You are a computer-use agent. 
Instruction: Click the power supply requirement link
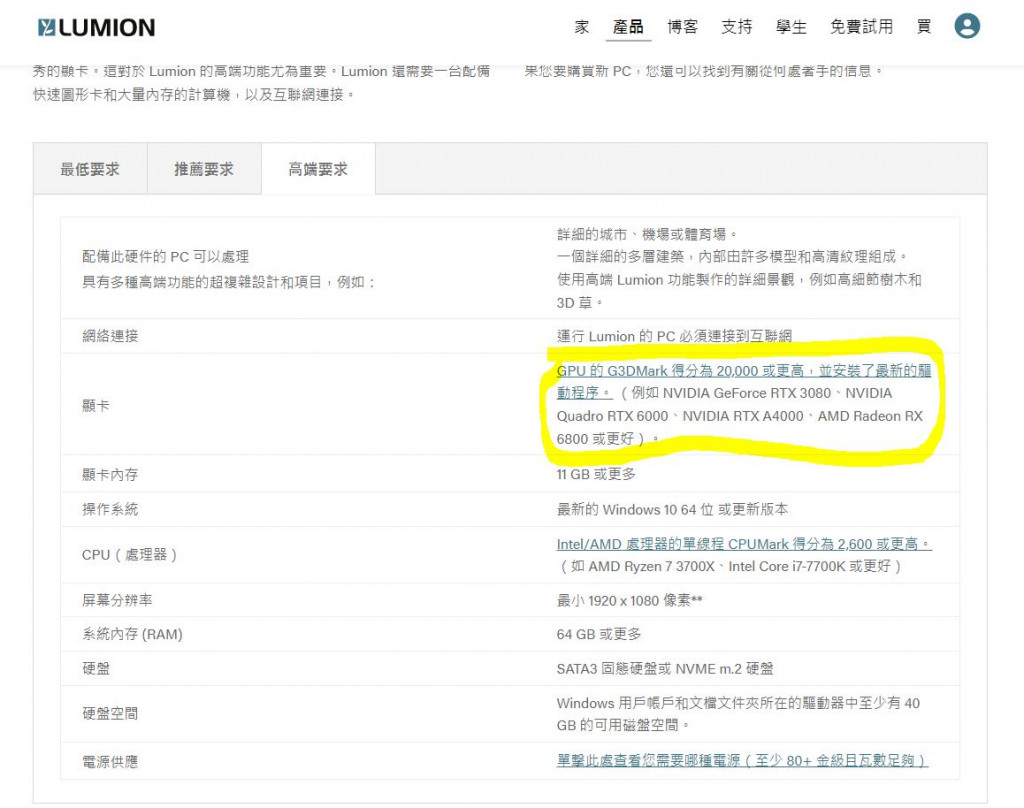(x=742, y=761)
